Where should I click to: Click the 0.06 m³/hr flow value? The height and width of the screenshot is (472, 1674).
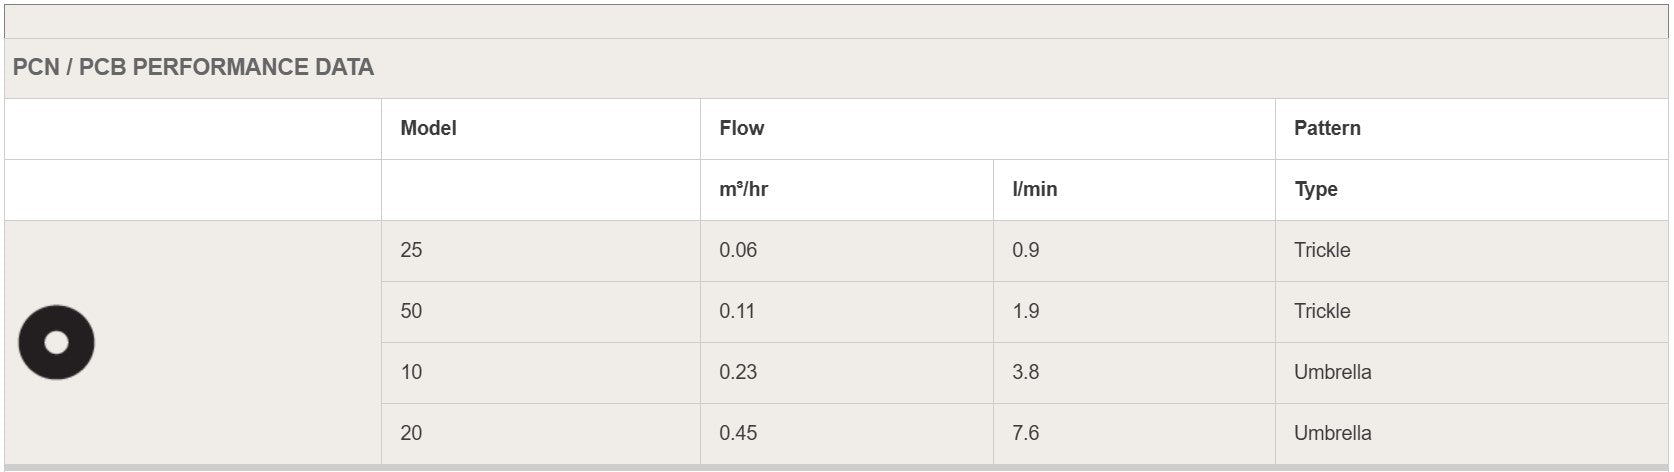pos(738,250)
